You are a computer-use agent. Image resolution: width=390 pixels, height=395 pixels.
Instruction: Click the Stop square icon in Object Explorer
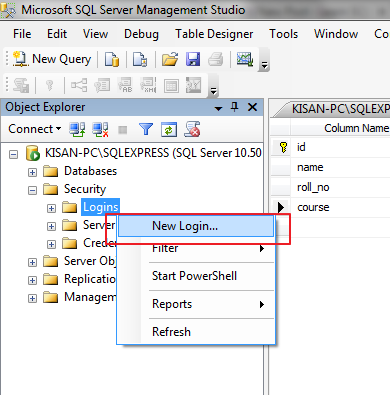pyautogui.click(x=123, y=130)
